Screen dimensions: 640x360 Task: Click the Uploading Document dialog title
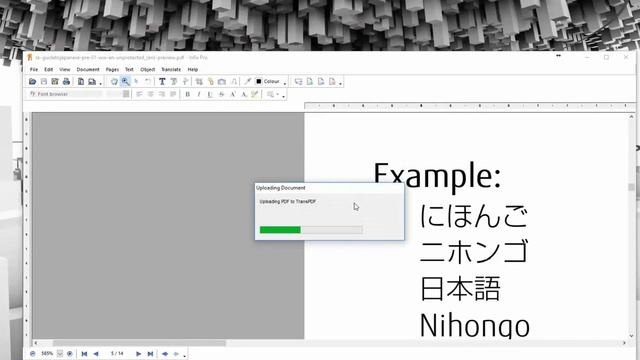281,188
